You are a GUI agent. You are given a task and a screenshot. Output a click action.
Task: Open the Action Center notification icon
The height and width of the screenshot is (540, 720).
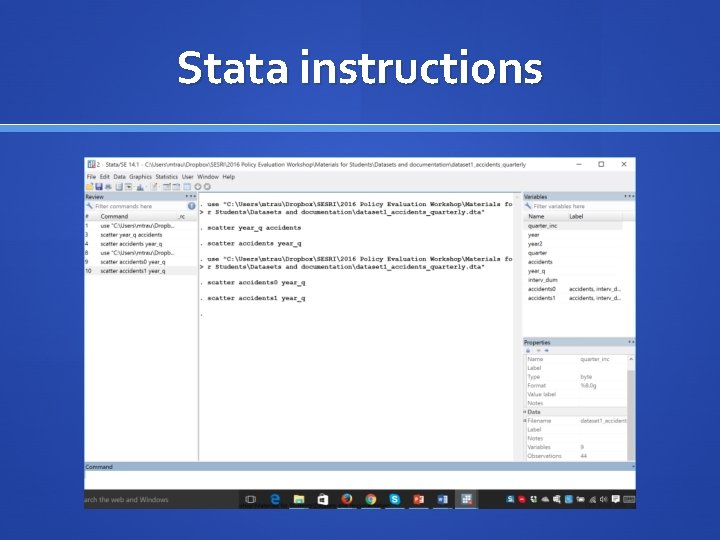click(x=616, y=499)
